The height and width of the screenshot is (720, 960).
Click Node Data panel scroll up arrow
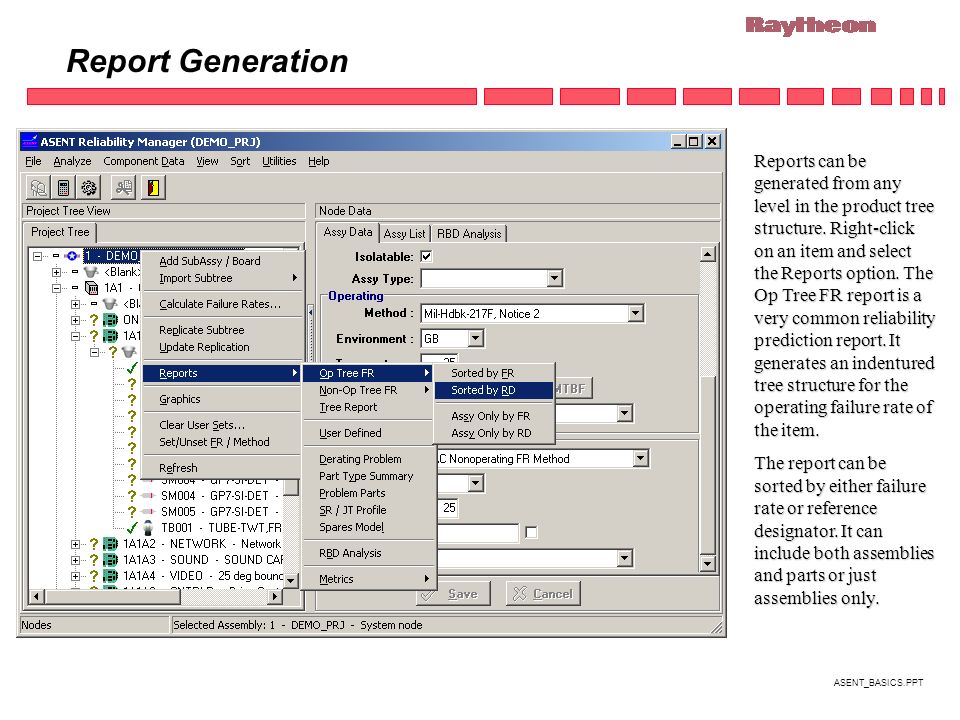coord(707,253)
